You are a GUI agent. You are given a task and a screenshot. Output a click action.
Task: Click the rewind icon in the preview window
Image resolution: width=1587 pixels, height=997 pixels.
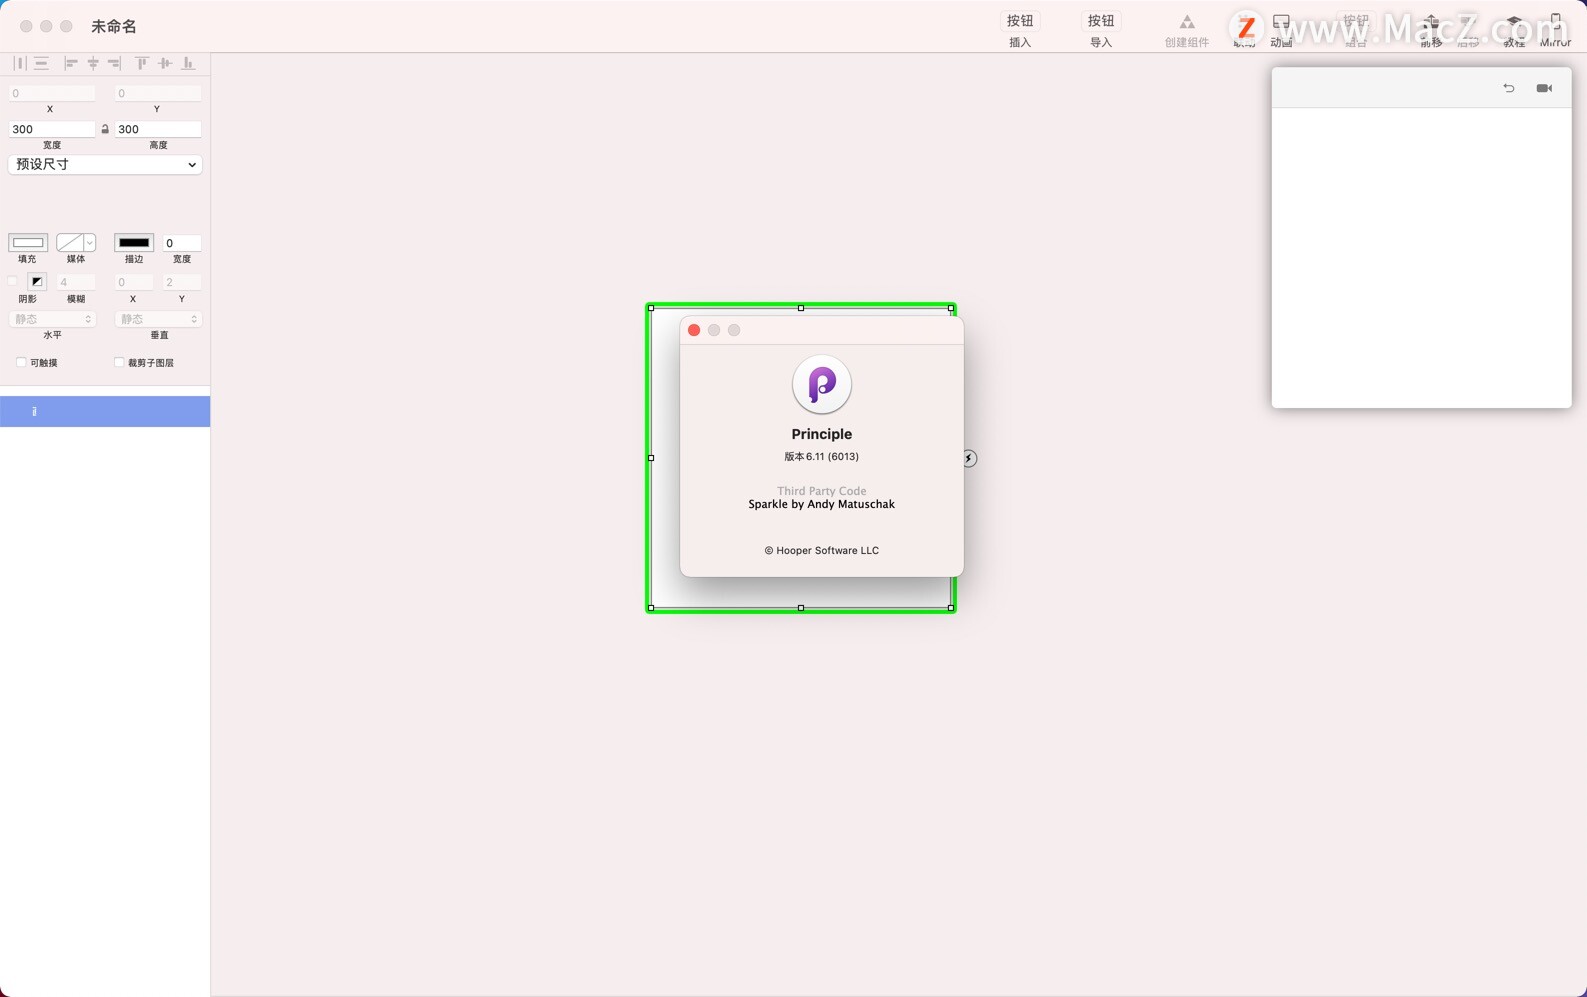click(x=1509, y=88)
